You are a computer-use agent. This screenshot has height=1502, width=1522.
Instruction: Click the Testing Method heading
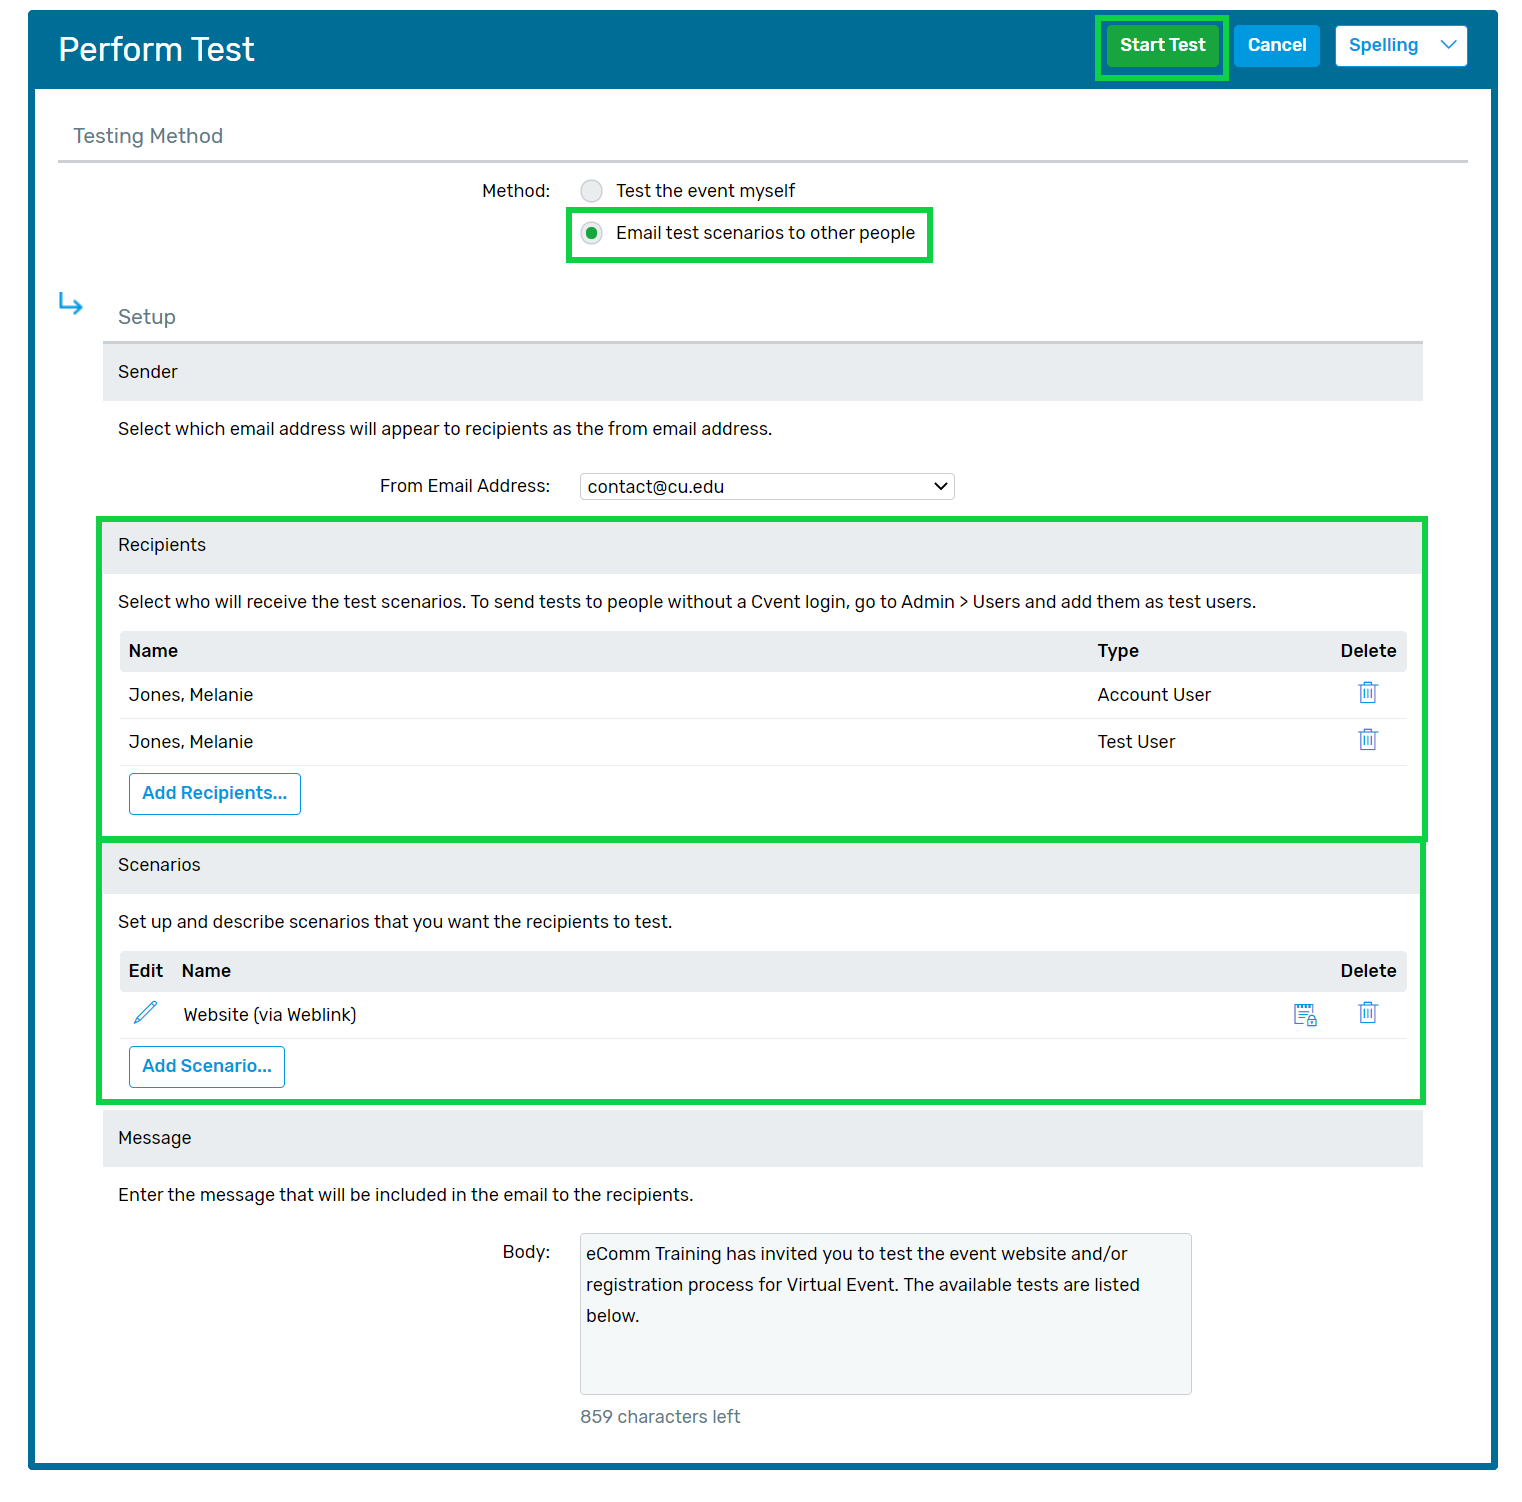point(148,136)
